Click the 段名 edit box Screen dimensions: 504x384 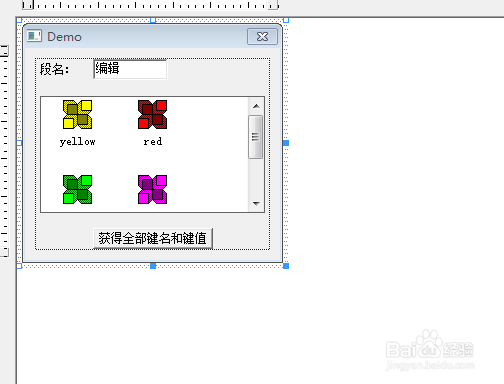(130, 69)
